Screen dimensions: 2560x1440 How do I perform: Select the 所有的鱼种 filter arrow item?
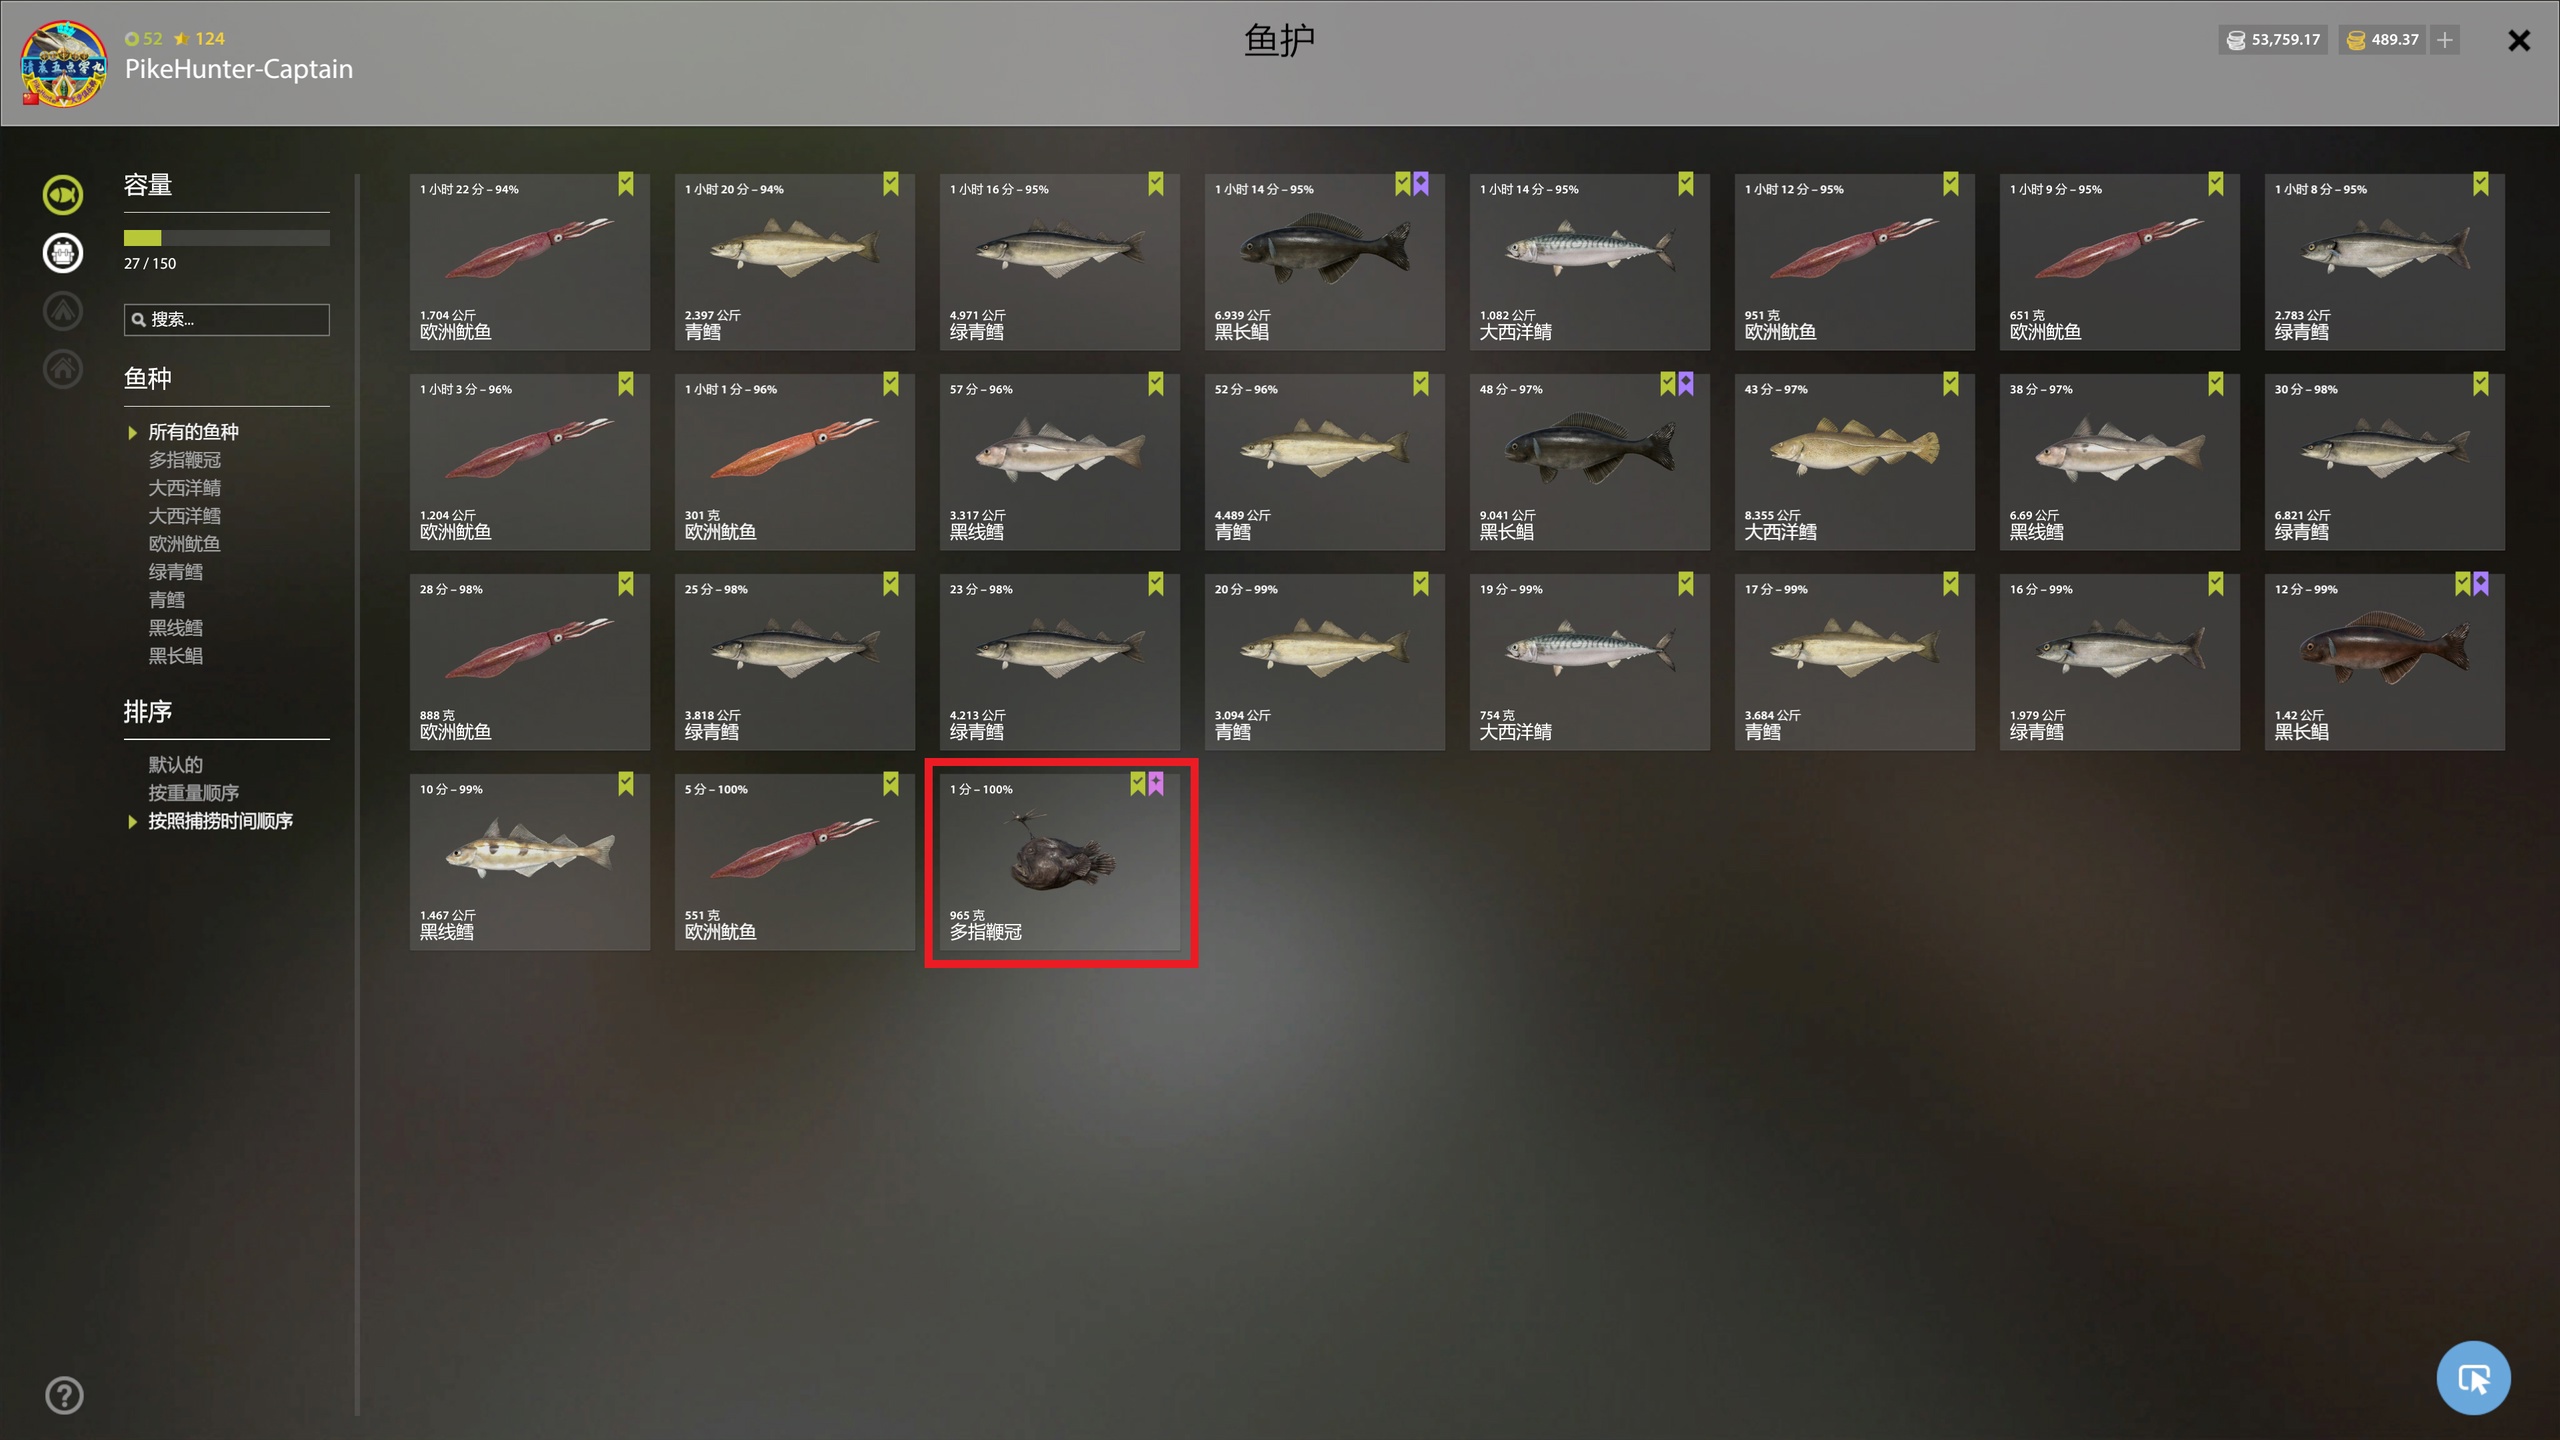pyautogui.click(x=193, y=432)
